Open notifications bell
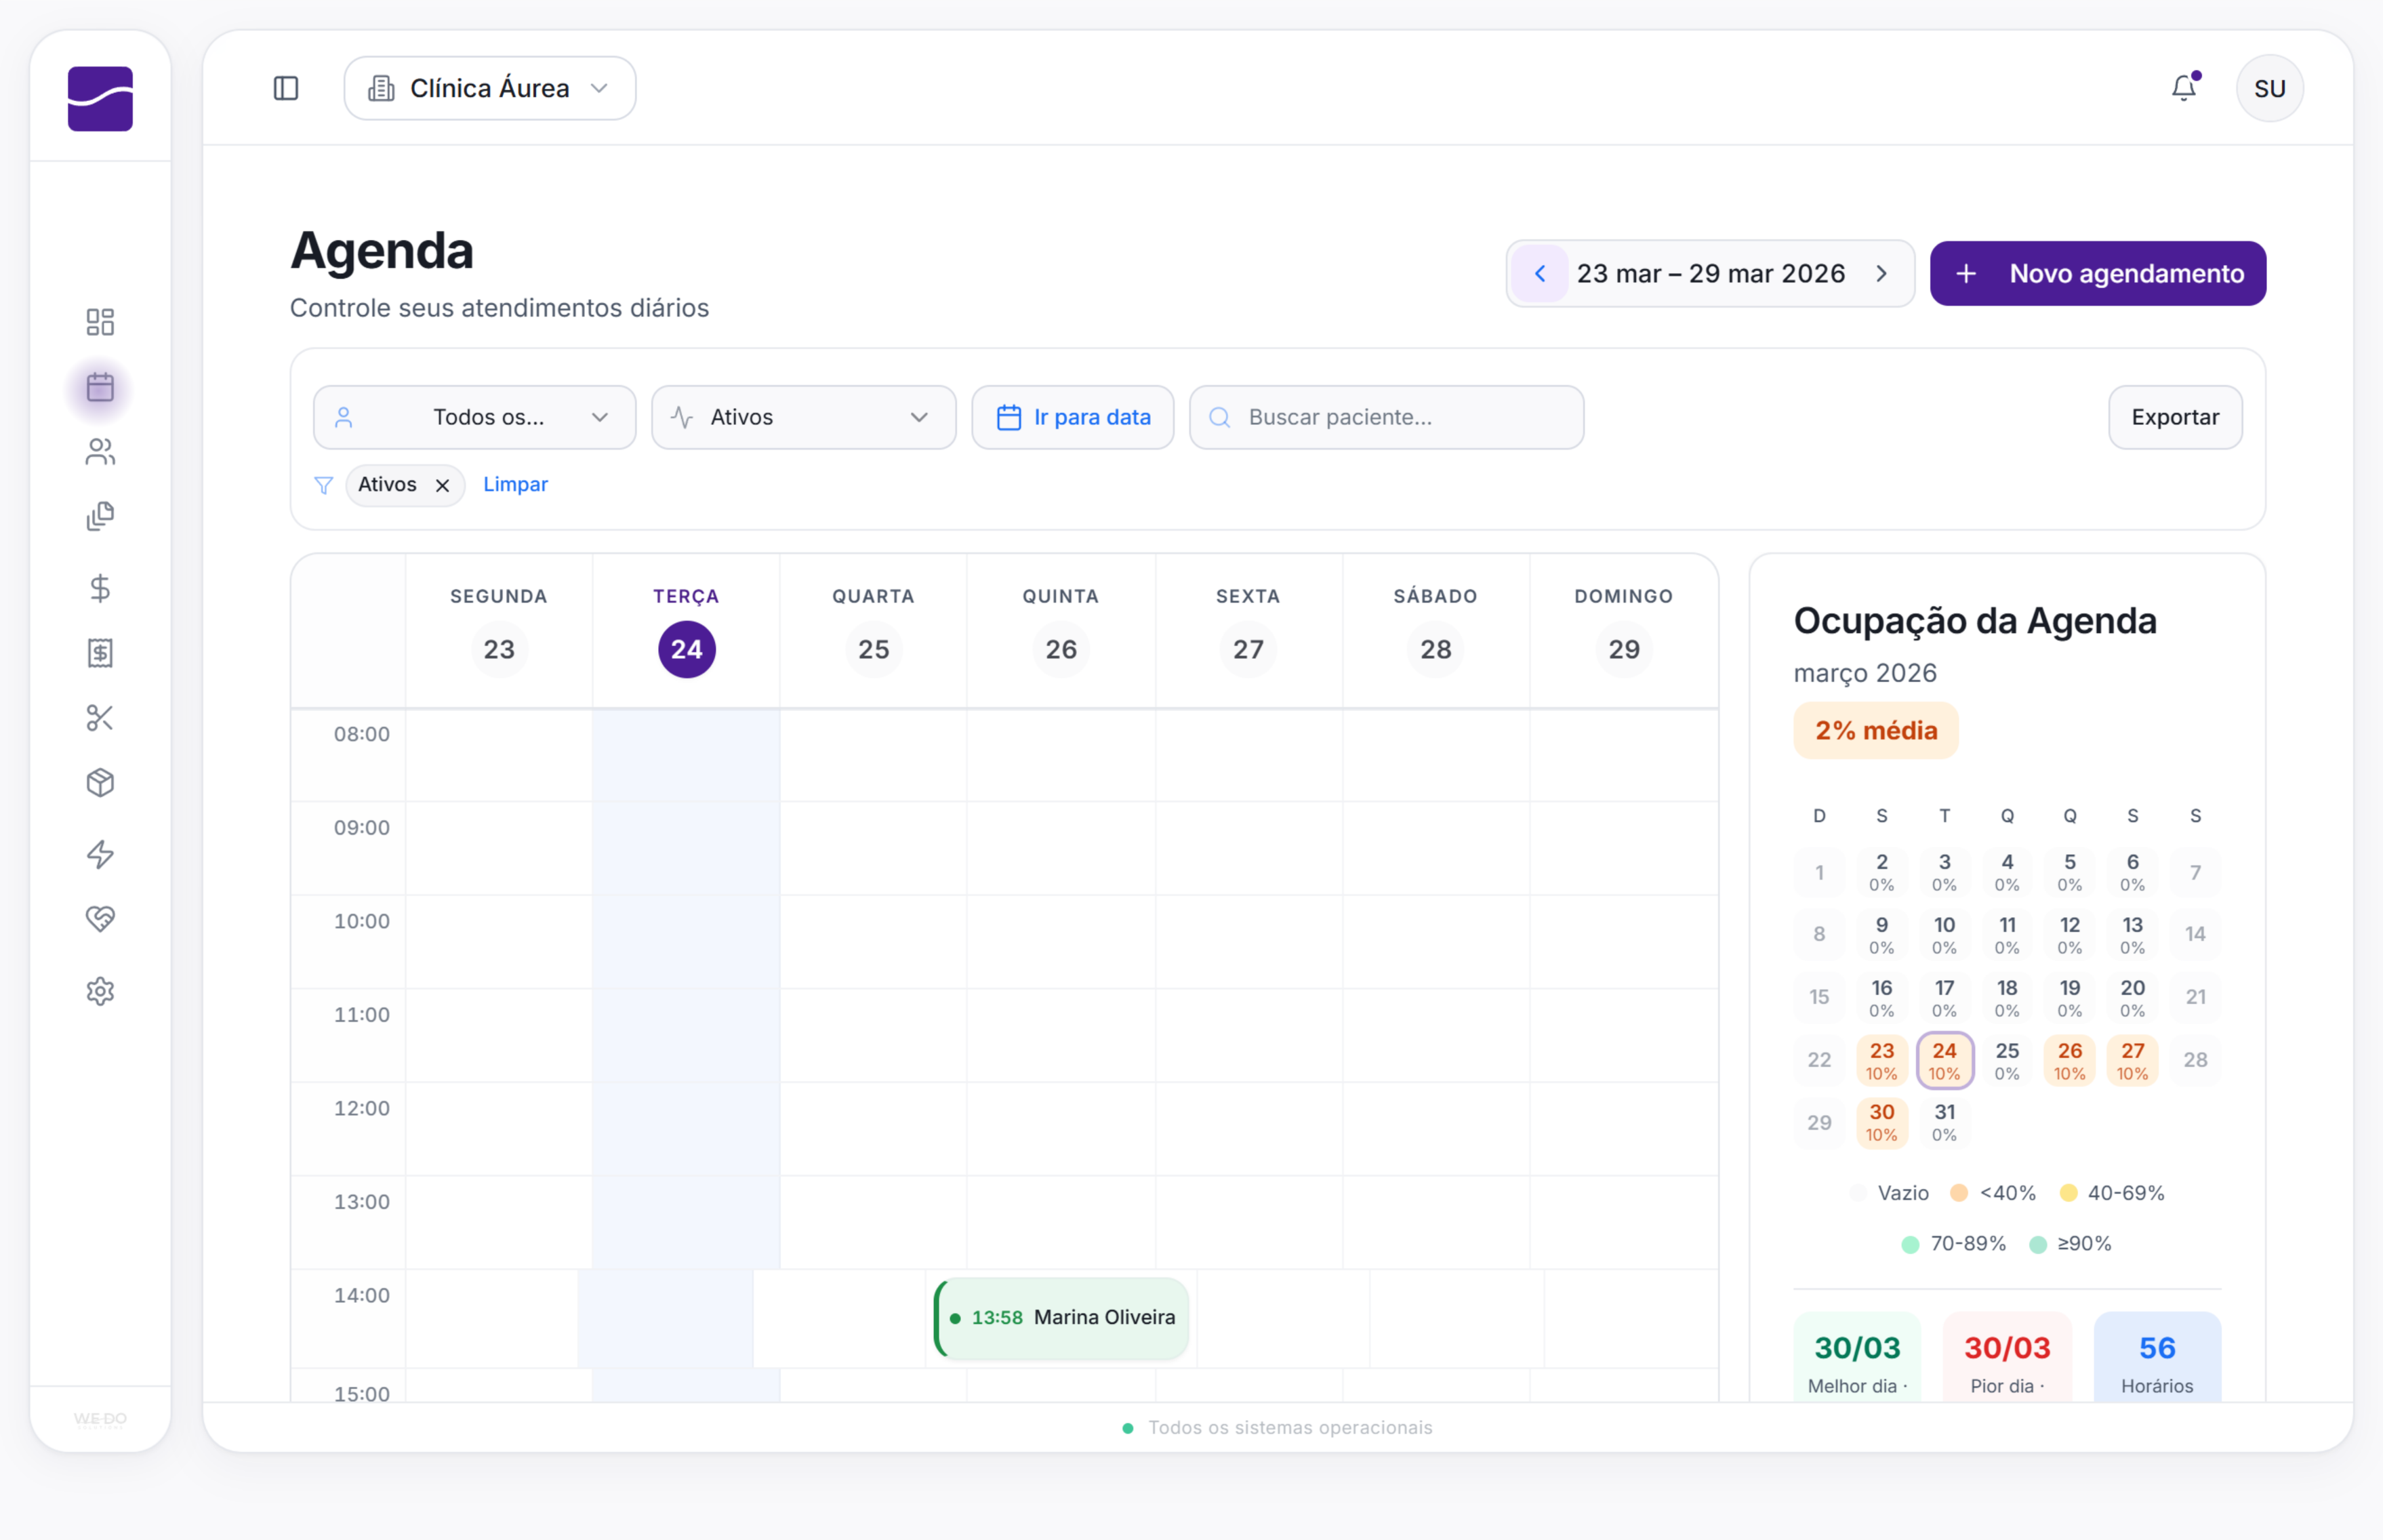The width and height of the screenshot is (2383, 1540). (x=2184, y=88)
